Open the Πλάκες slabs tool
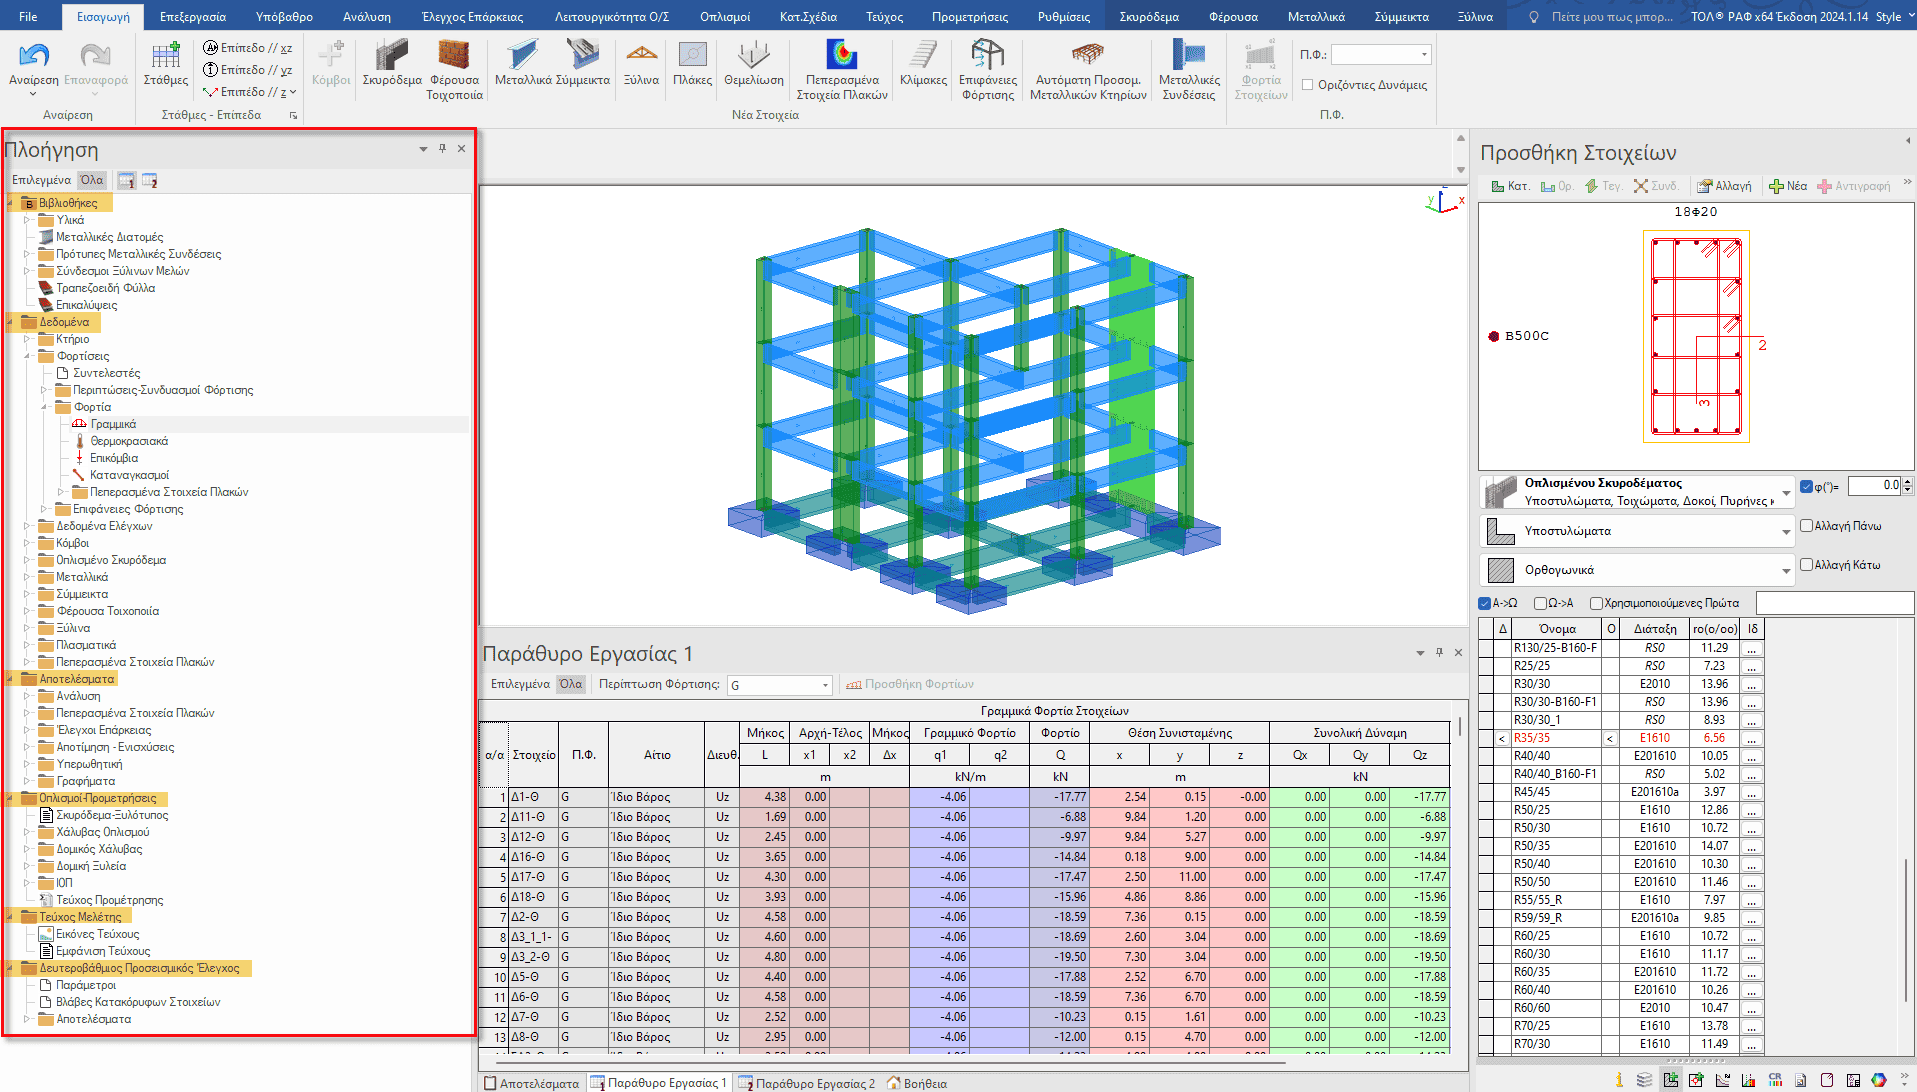 692,63
